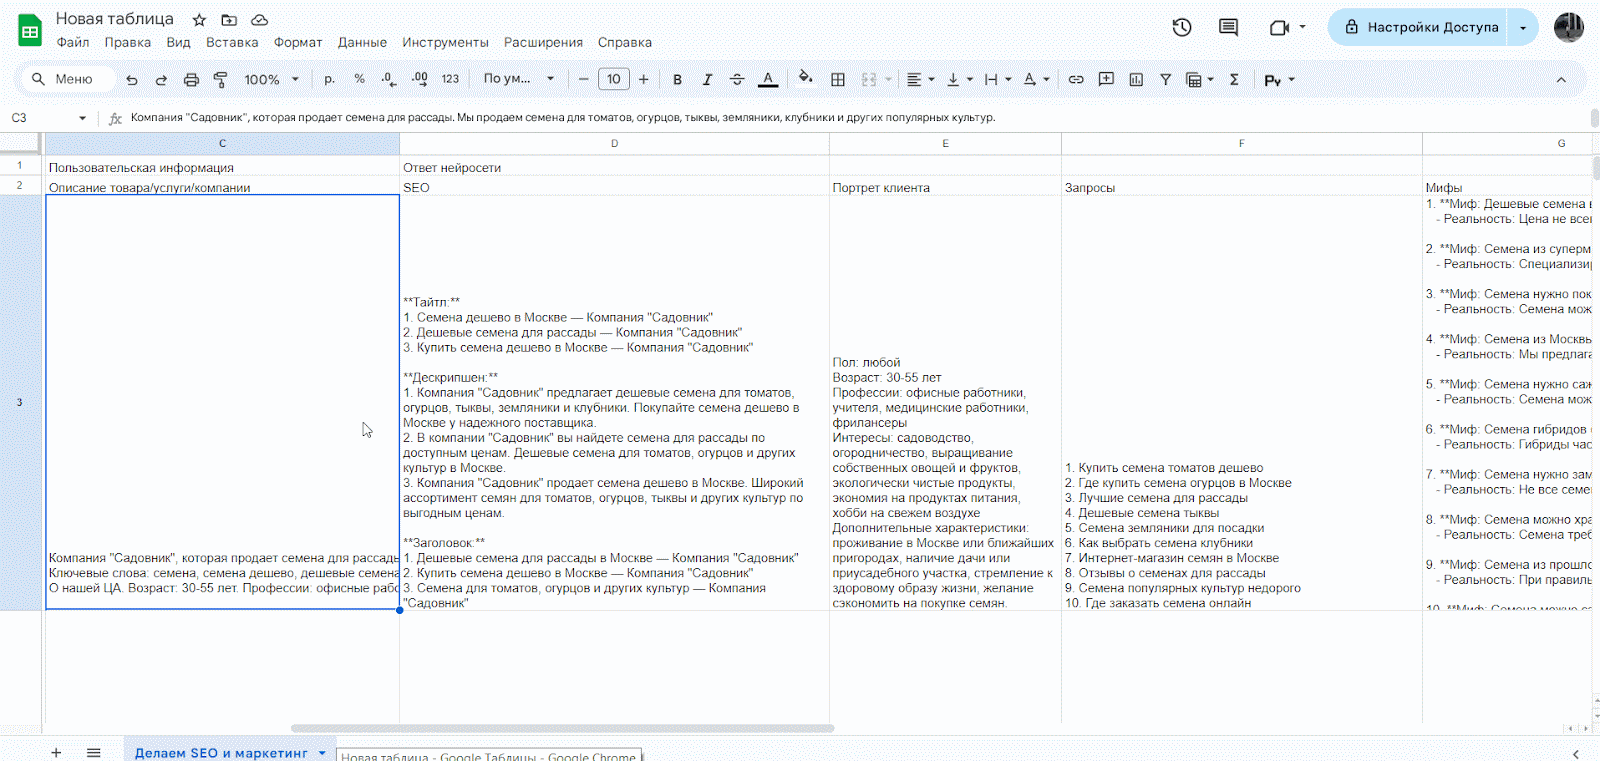Open the Формат menu
Viewport: 1600px width, 761px height.
[298, 43]
